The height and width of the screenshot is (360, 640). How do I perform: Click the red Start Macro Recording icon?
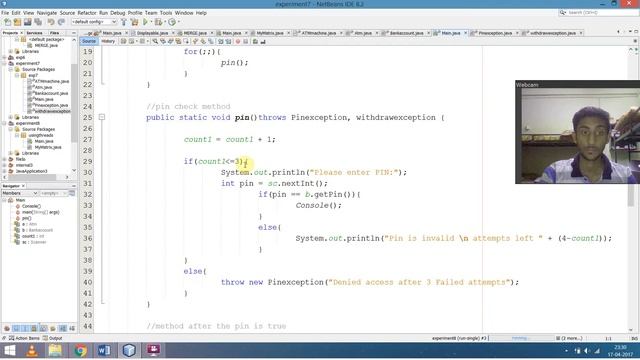pyautogui.click(x=238, y=41)
